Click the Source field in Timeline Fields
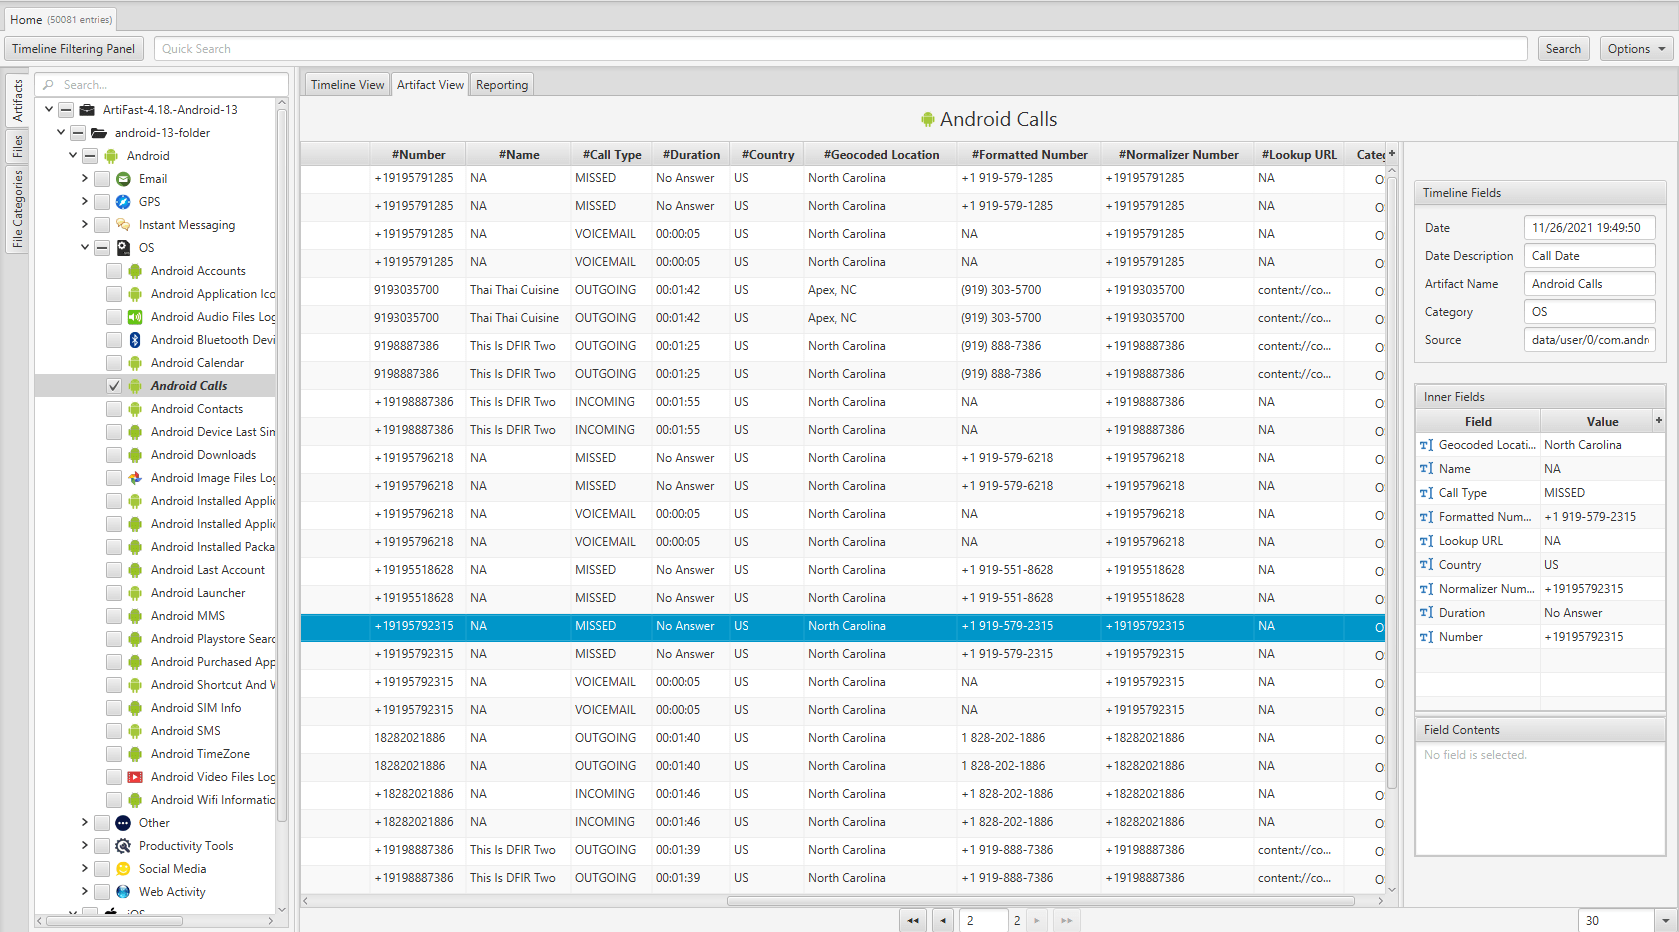Image resolution: width=1679 pixels, height=932 pixels. coord(1589,340)
